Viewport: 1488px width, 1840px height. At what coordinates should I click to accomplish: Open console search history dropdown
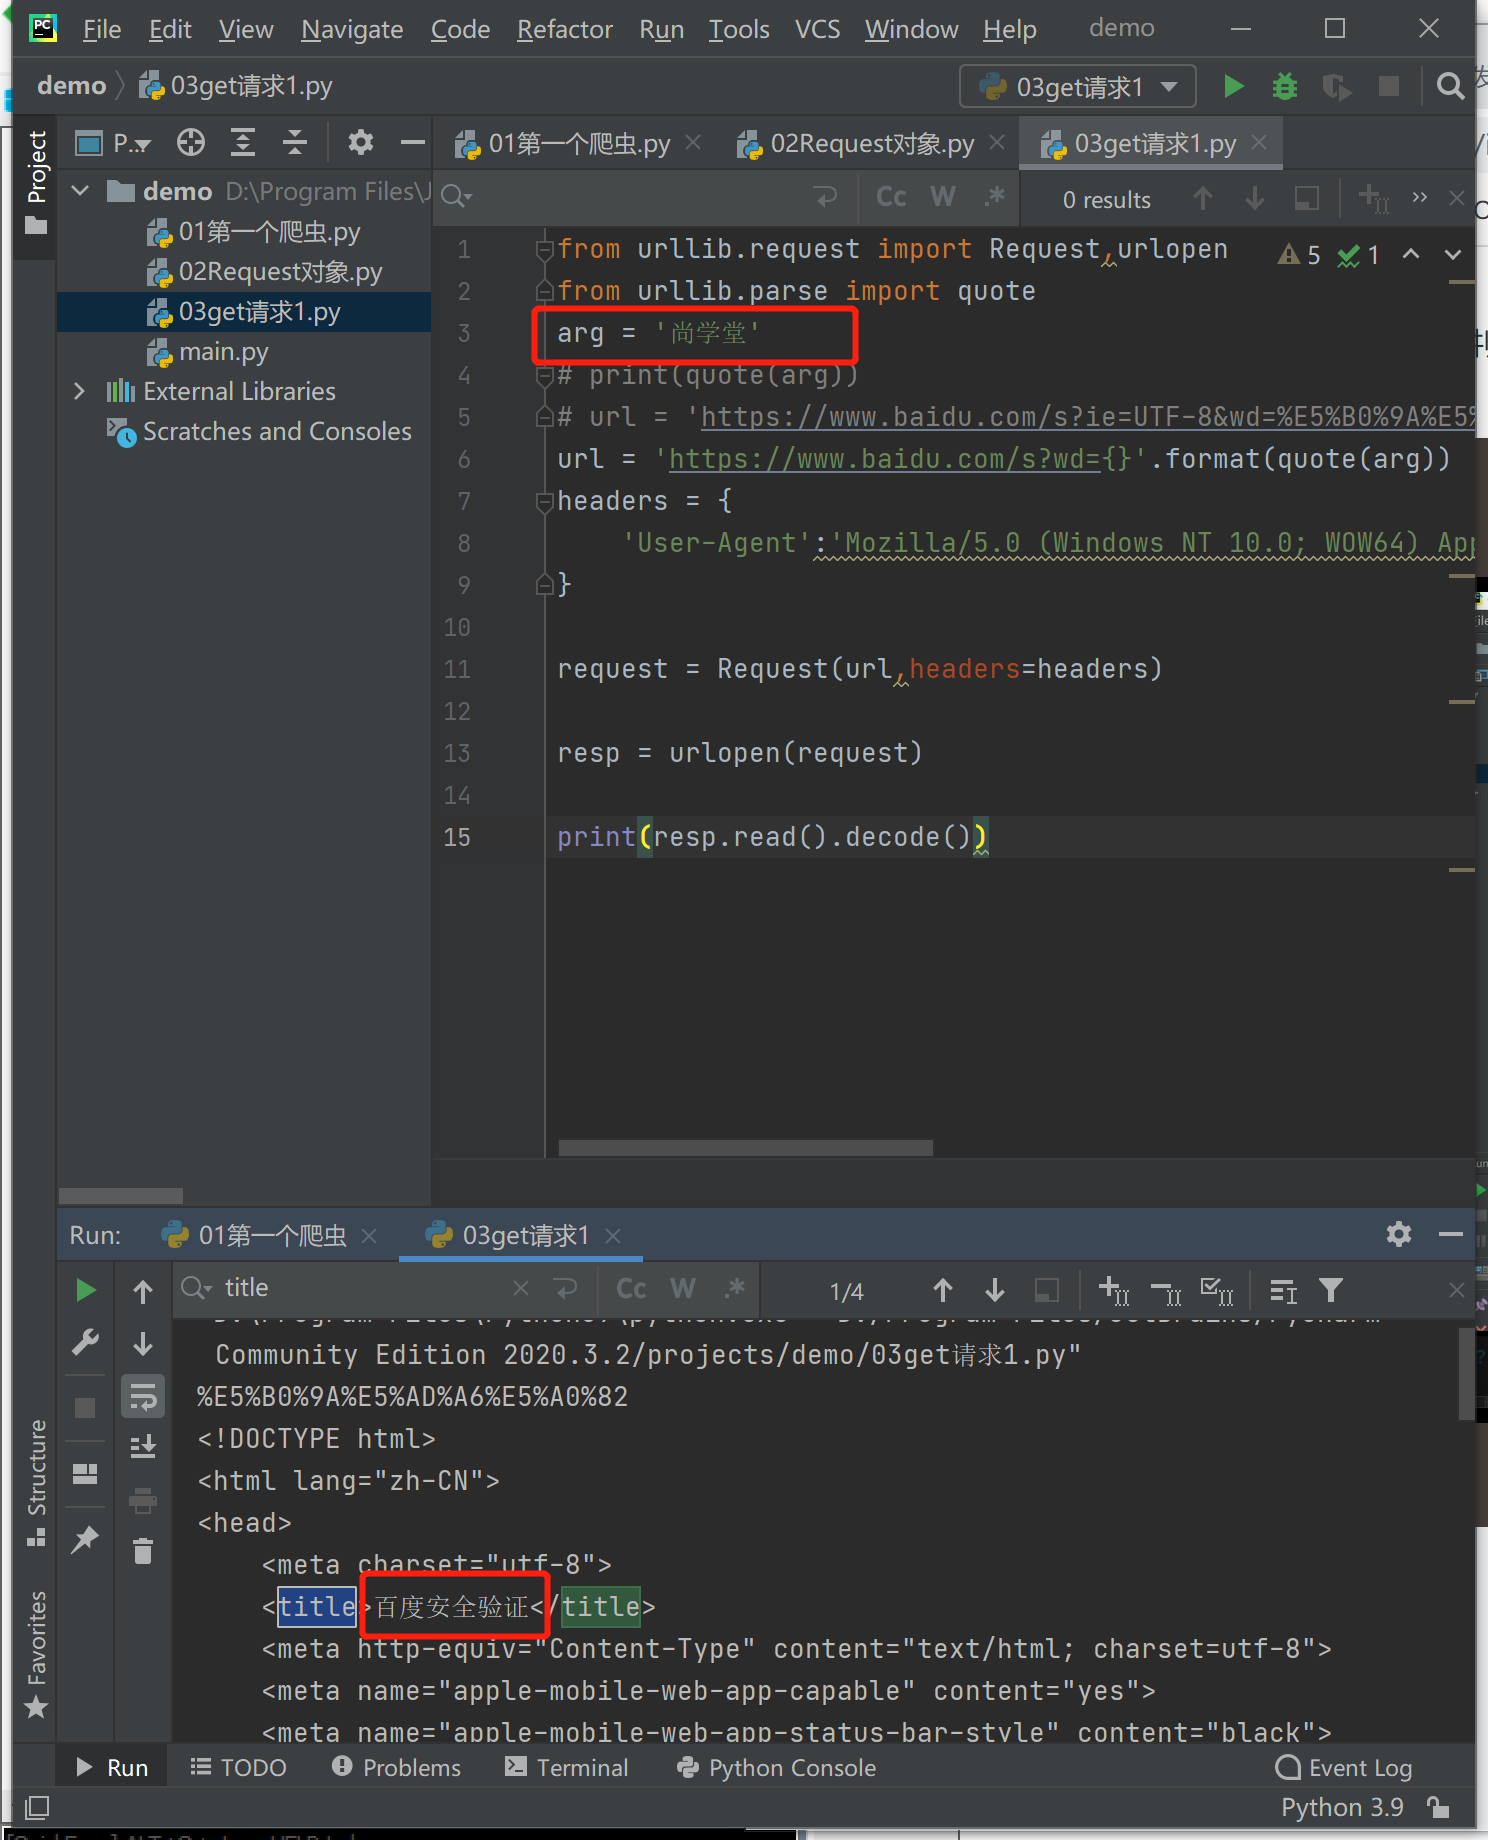tap(196, 1289)
